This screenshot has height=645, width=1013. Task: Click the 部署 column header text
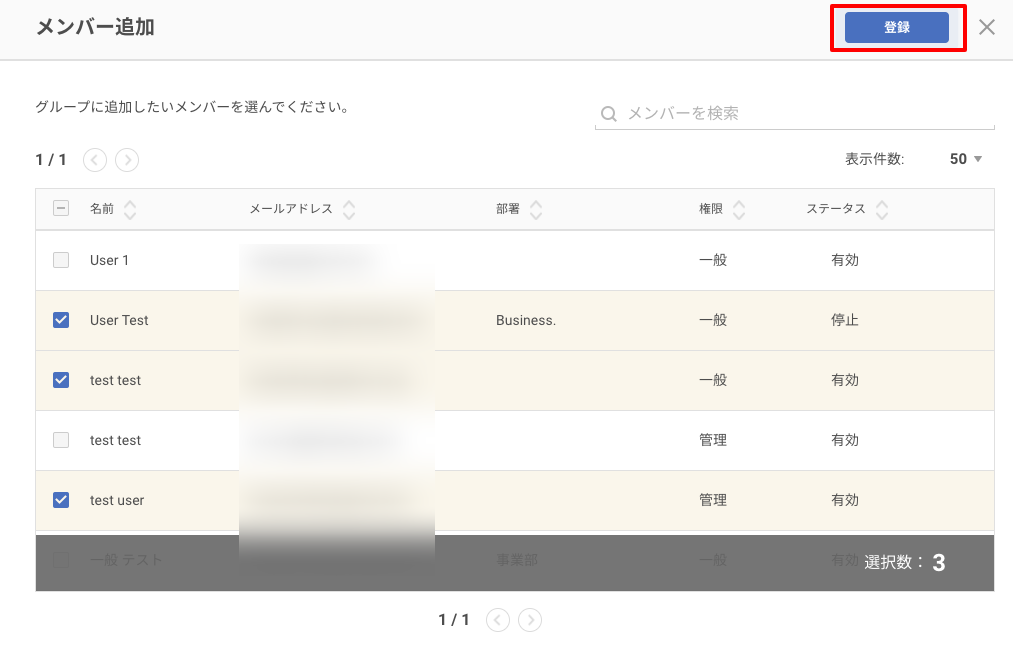[x=508, y=209]
